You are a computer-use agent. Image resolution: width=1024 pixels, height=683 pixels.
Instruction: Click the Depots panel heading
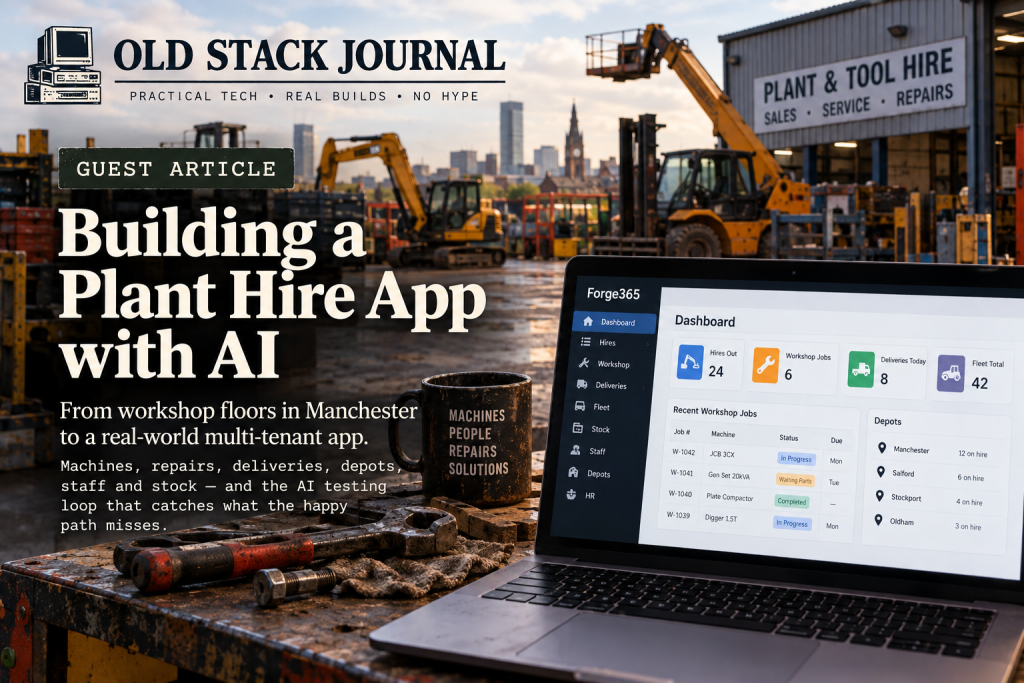pyautogui.click(x=888, y=421)
